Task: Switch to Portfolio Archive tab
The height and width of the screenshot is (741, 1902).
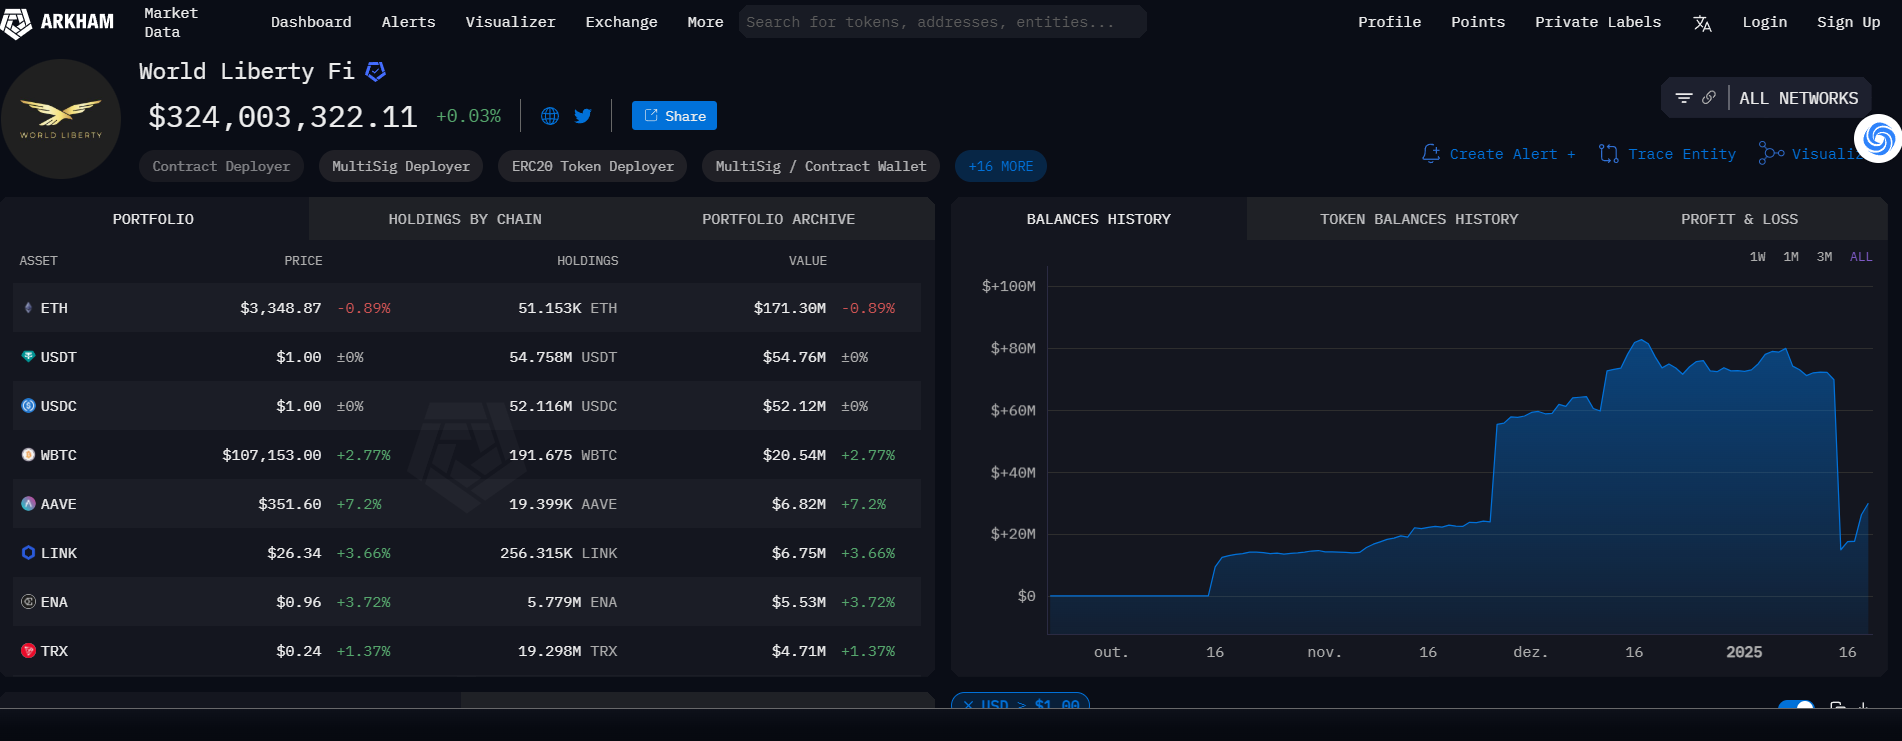Action: [x=778, y=219]
